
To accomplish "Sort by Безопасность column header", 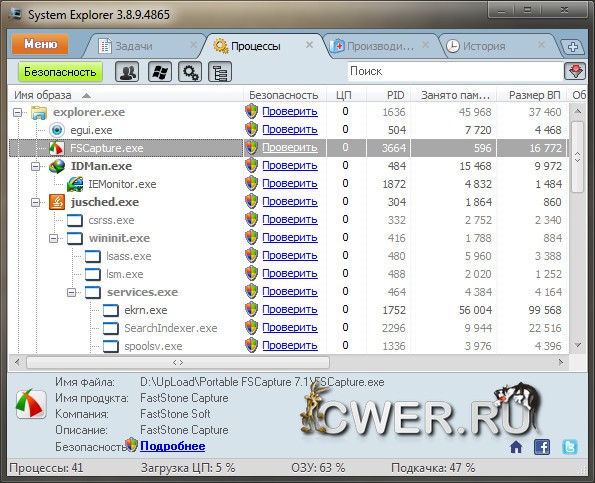I will point(284,95).
